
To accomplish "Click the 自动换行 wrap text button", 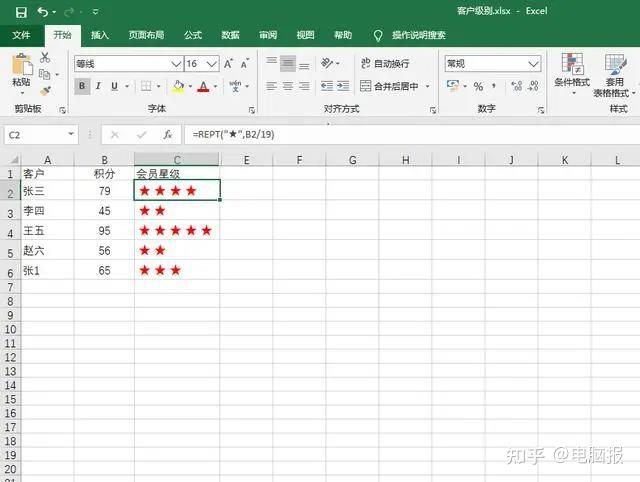I will [x=385, y=64].
